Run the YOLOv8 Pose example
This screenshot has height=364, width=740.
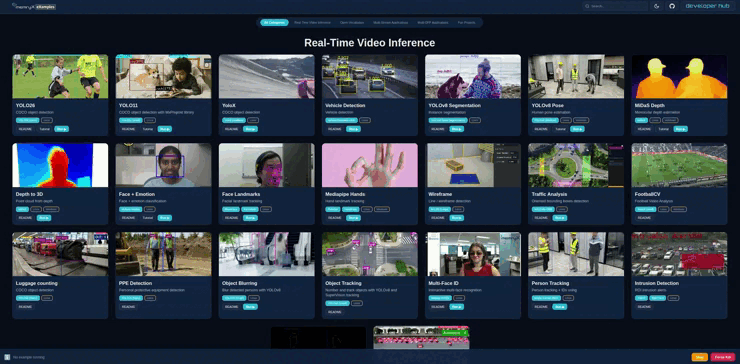[x=577, y=129]
